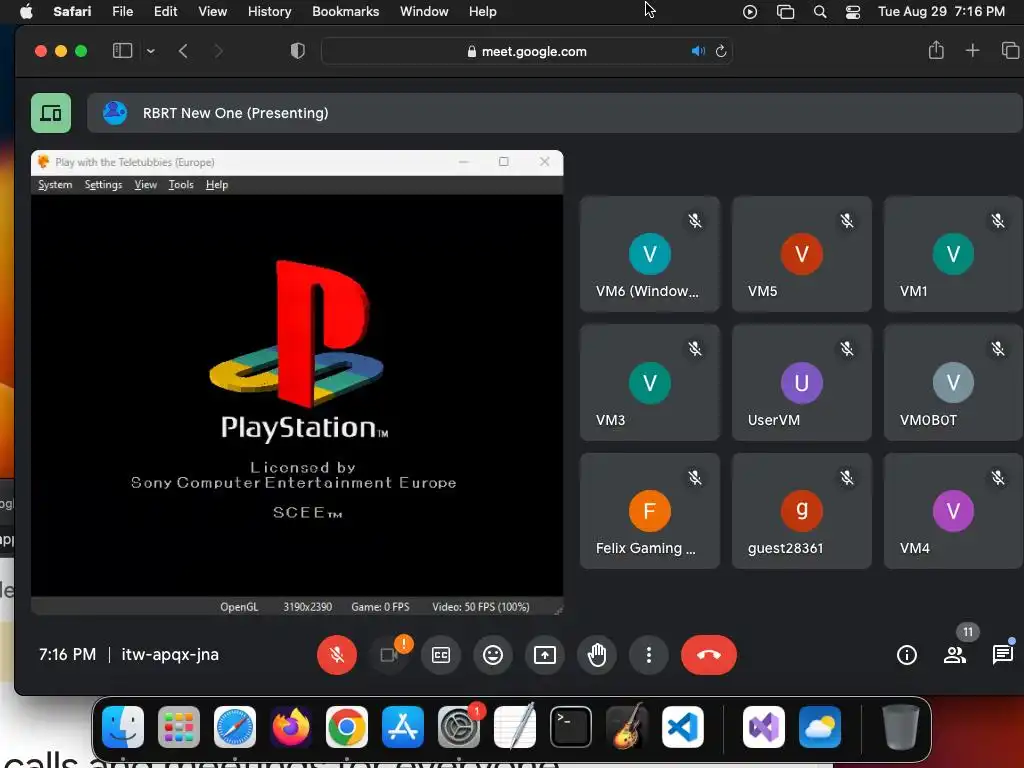Launch Firefox from the Dock
Viewport: 1024px width, 768px height.
tap(291, 727)
